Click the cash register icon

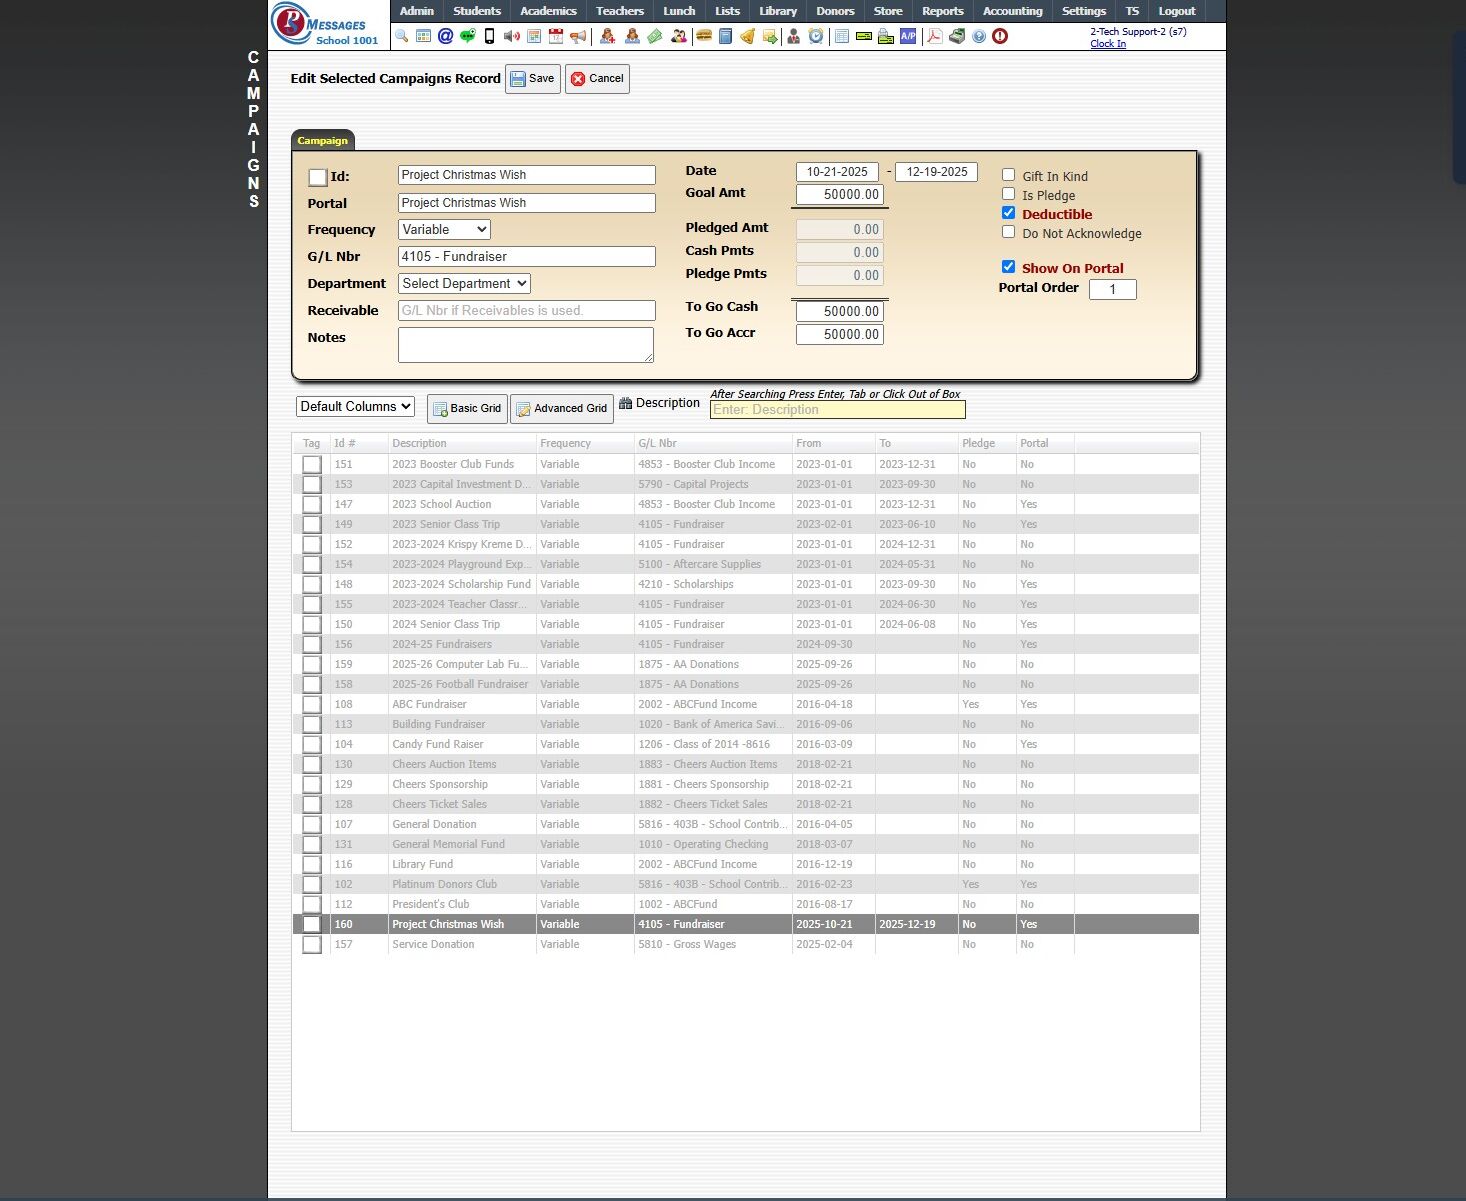click(x=957, y=36)
